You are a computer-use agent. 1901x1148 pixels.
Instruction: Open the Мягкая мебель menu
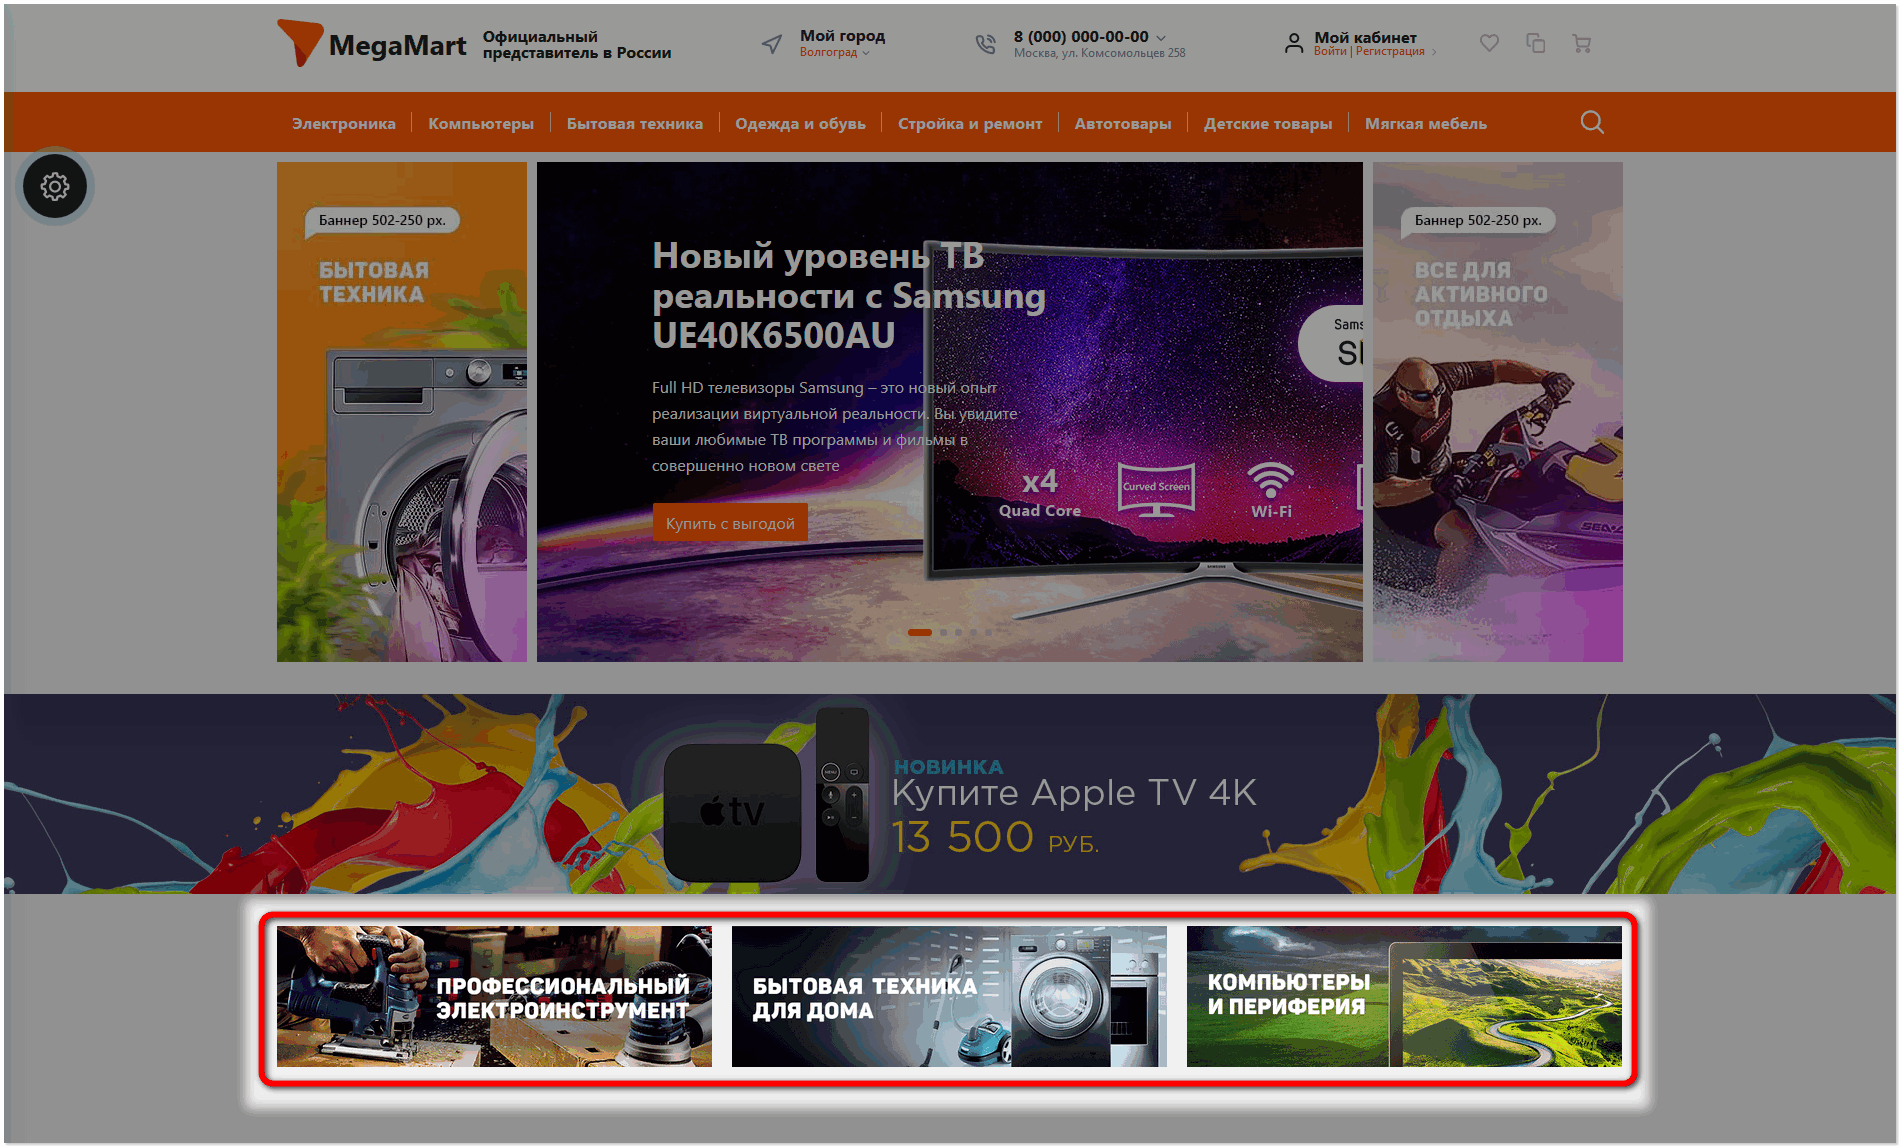1426,124
